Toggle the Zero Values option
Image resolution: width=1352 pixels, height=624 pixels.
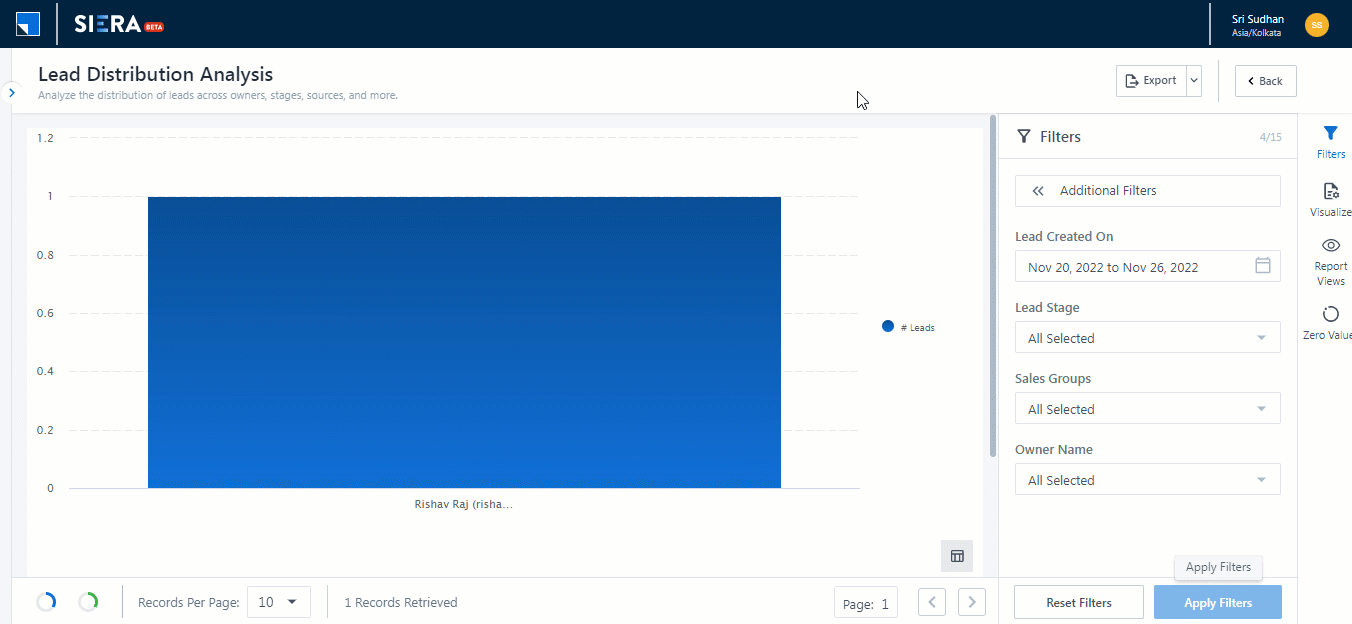pos(1330,314)
